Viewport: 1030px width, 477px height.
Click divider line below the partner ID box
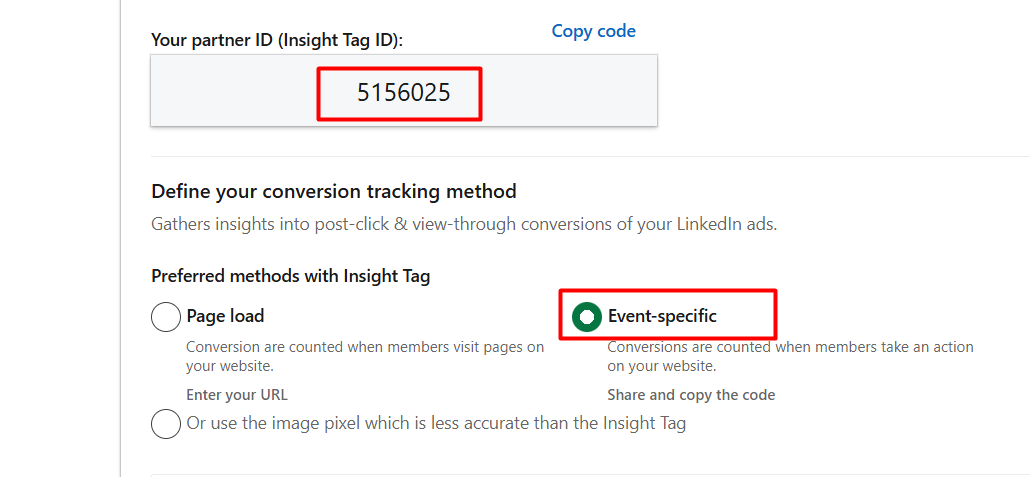click(x=590, y=157)
